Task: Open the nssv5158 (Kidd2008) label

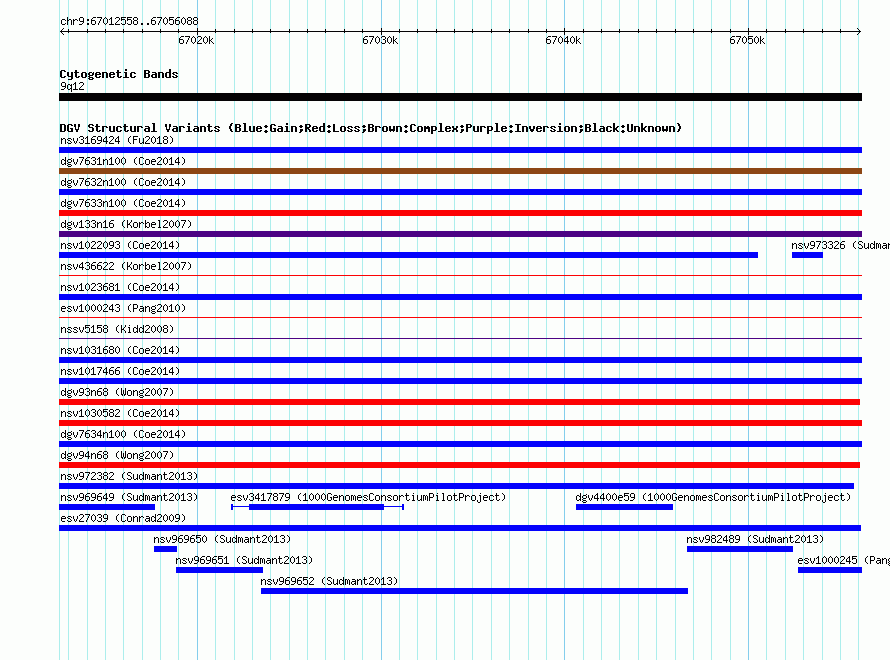Action: pyautogui.click(x=117, y=329)
